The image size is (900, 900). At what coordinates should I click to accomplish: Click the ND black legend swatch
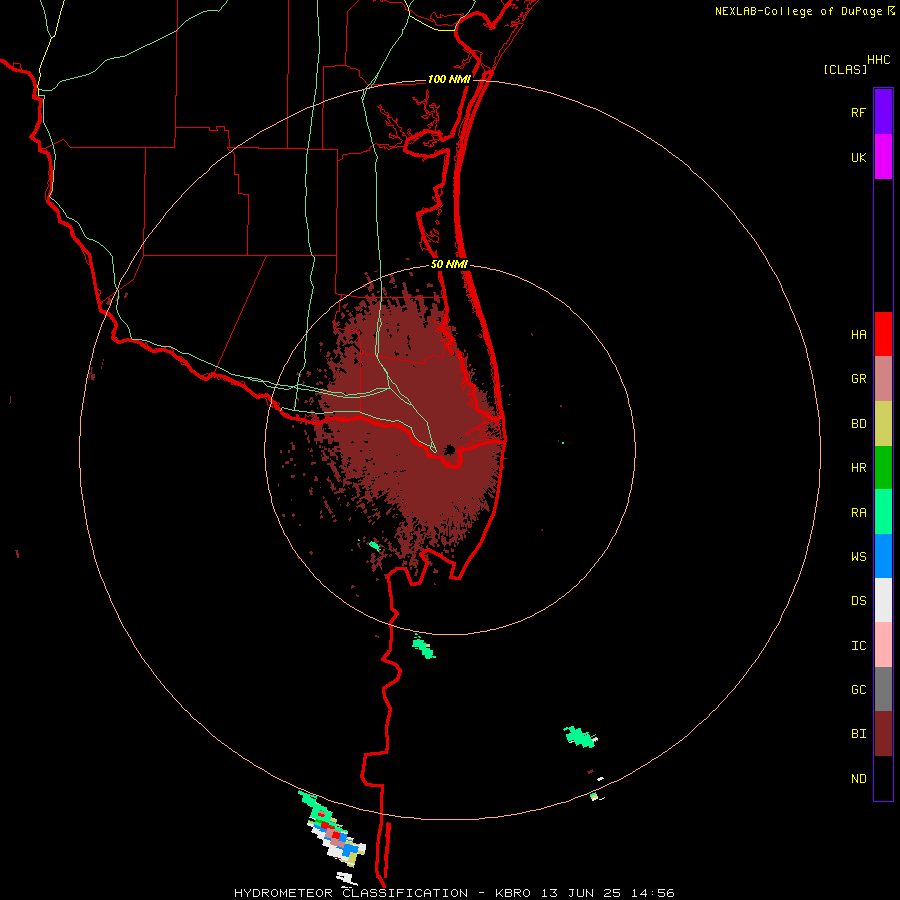883,778
